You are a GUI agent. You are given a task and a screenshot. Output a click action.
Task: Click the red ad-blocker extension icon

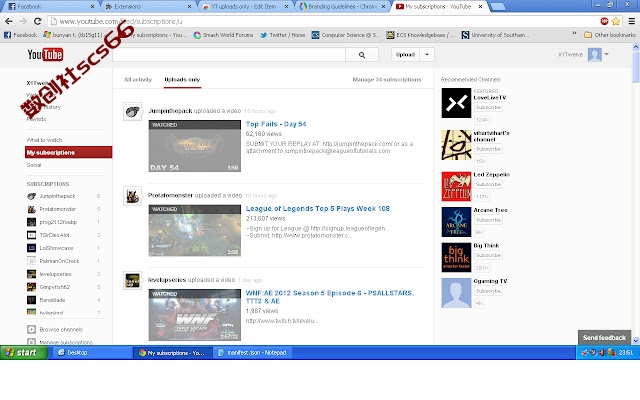(604, 21)
